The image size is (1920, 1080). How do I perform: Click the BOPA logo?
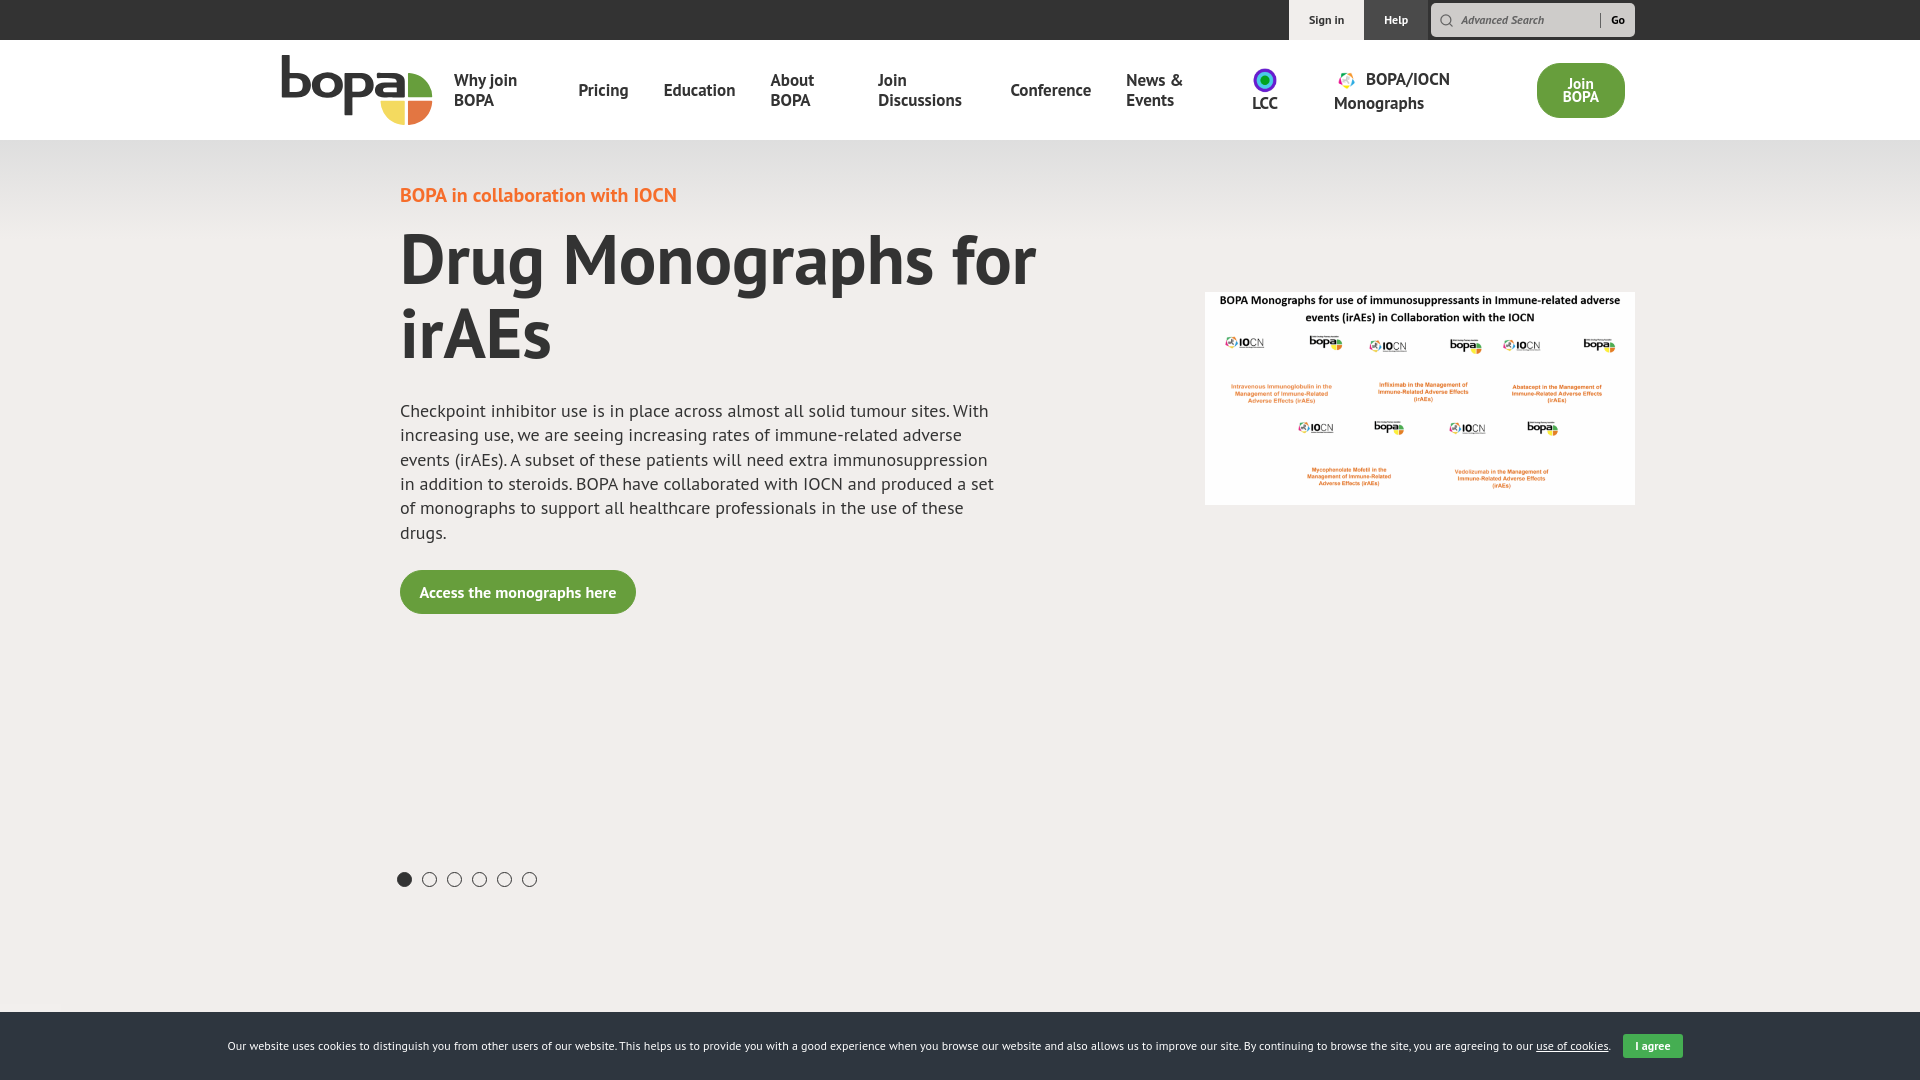[356, 90]
